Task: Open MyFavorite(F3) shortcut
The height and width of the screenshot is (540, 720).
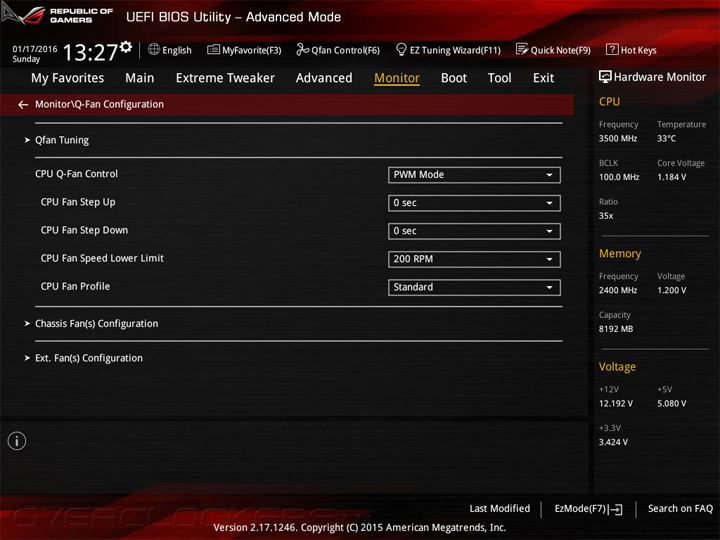Action: [x=252, y=50]
